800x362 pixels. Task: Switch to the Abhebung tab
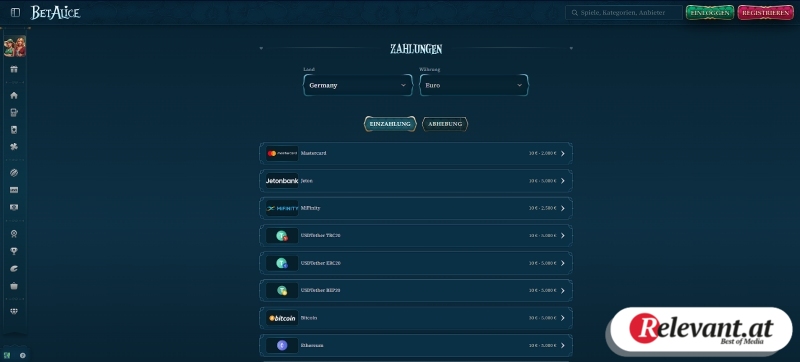click(445, 124)
